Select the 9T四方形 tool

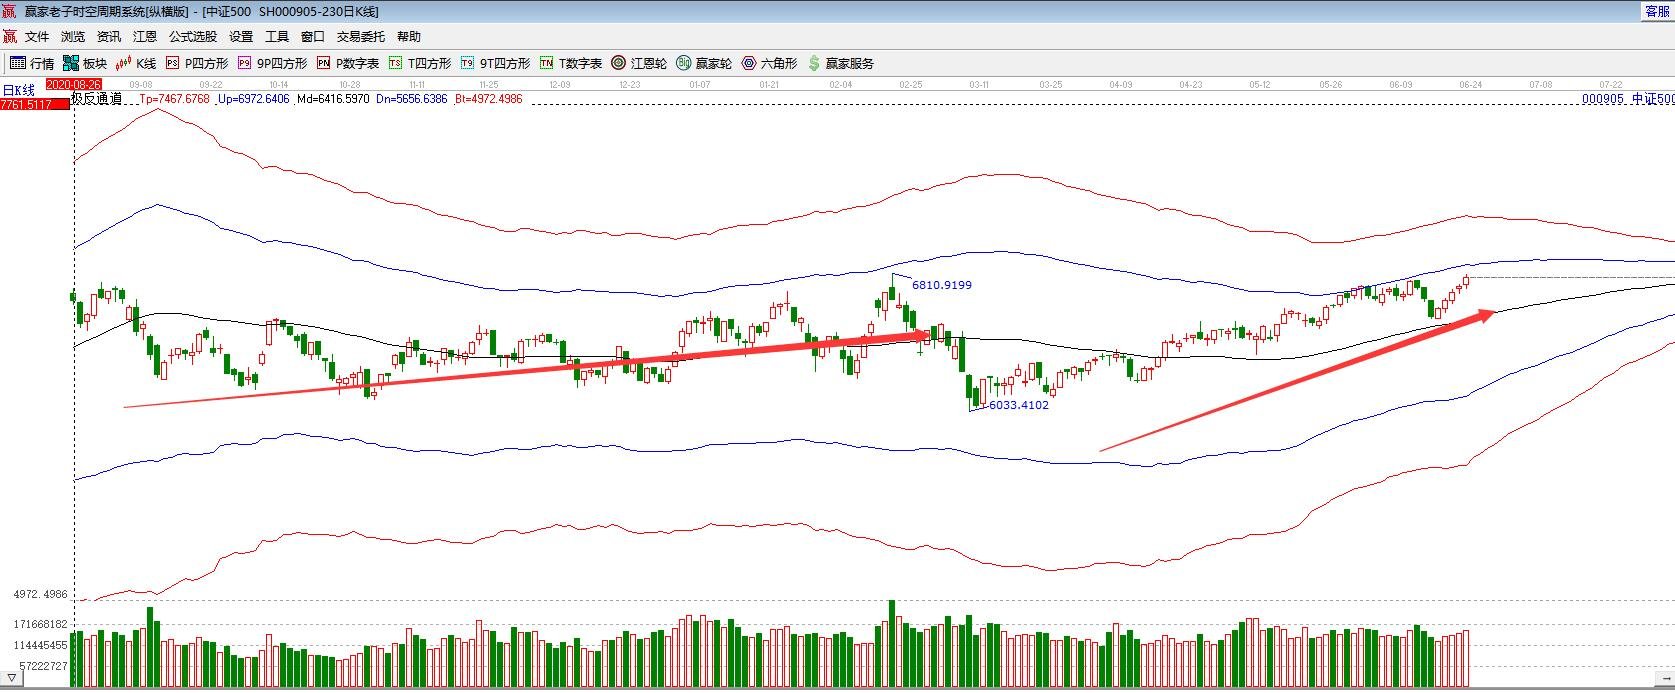(x=495, y=63)
